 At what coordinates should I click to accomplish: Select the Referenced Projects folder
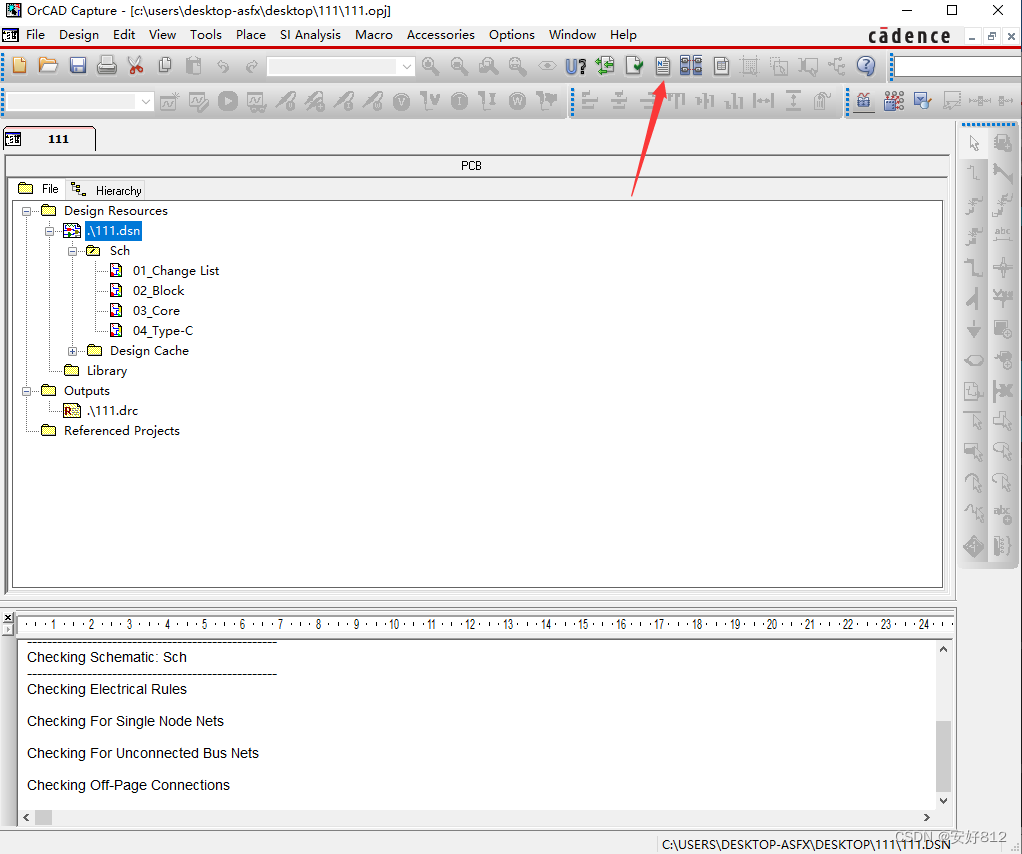point(122,431)
